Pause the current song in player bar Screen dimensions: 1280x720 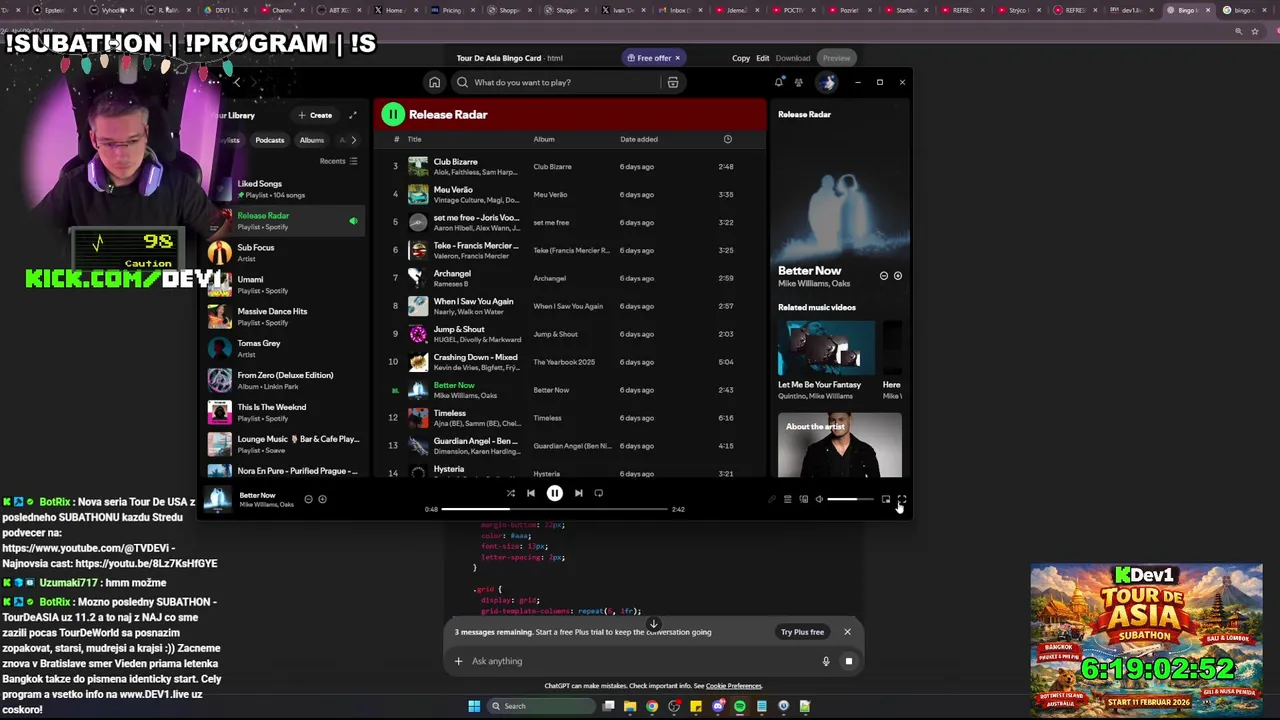(554, 493)
